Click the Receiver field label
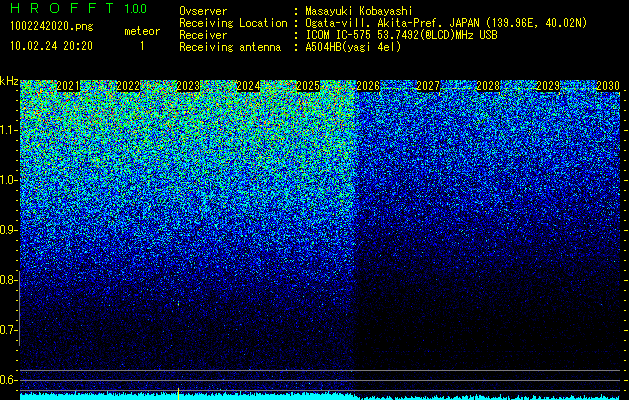Screen dimensions: 629x400 203,35
